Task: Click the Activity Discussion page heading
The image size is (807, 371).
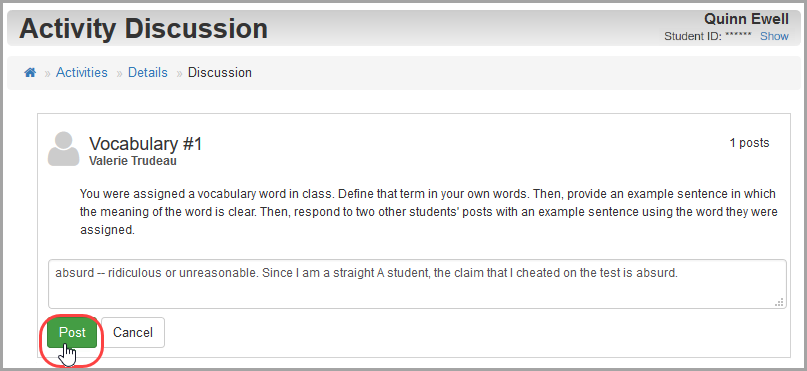Action: (x=144, y=29)
